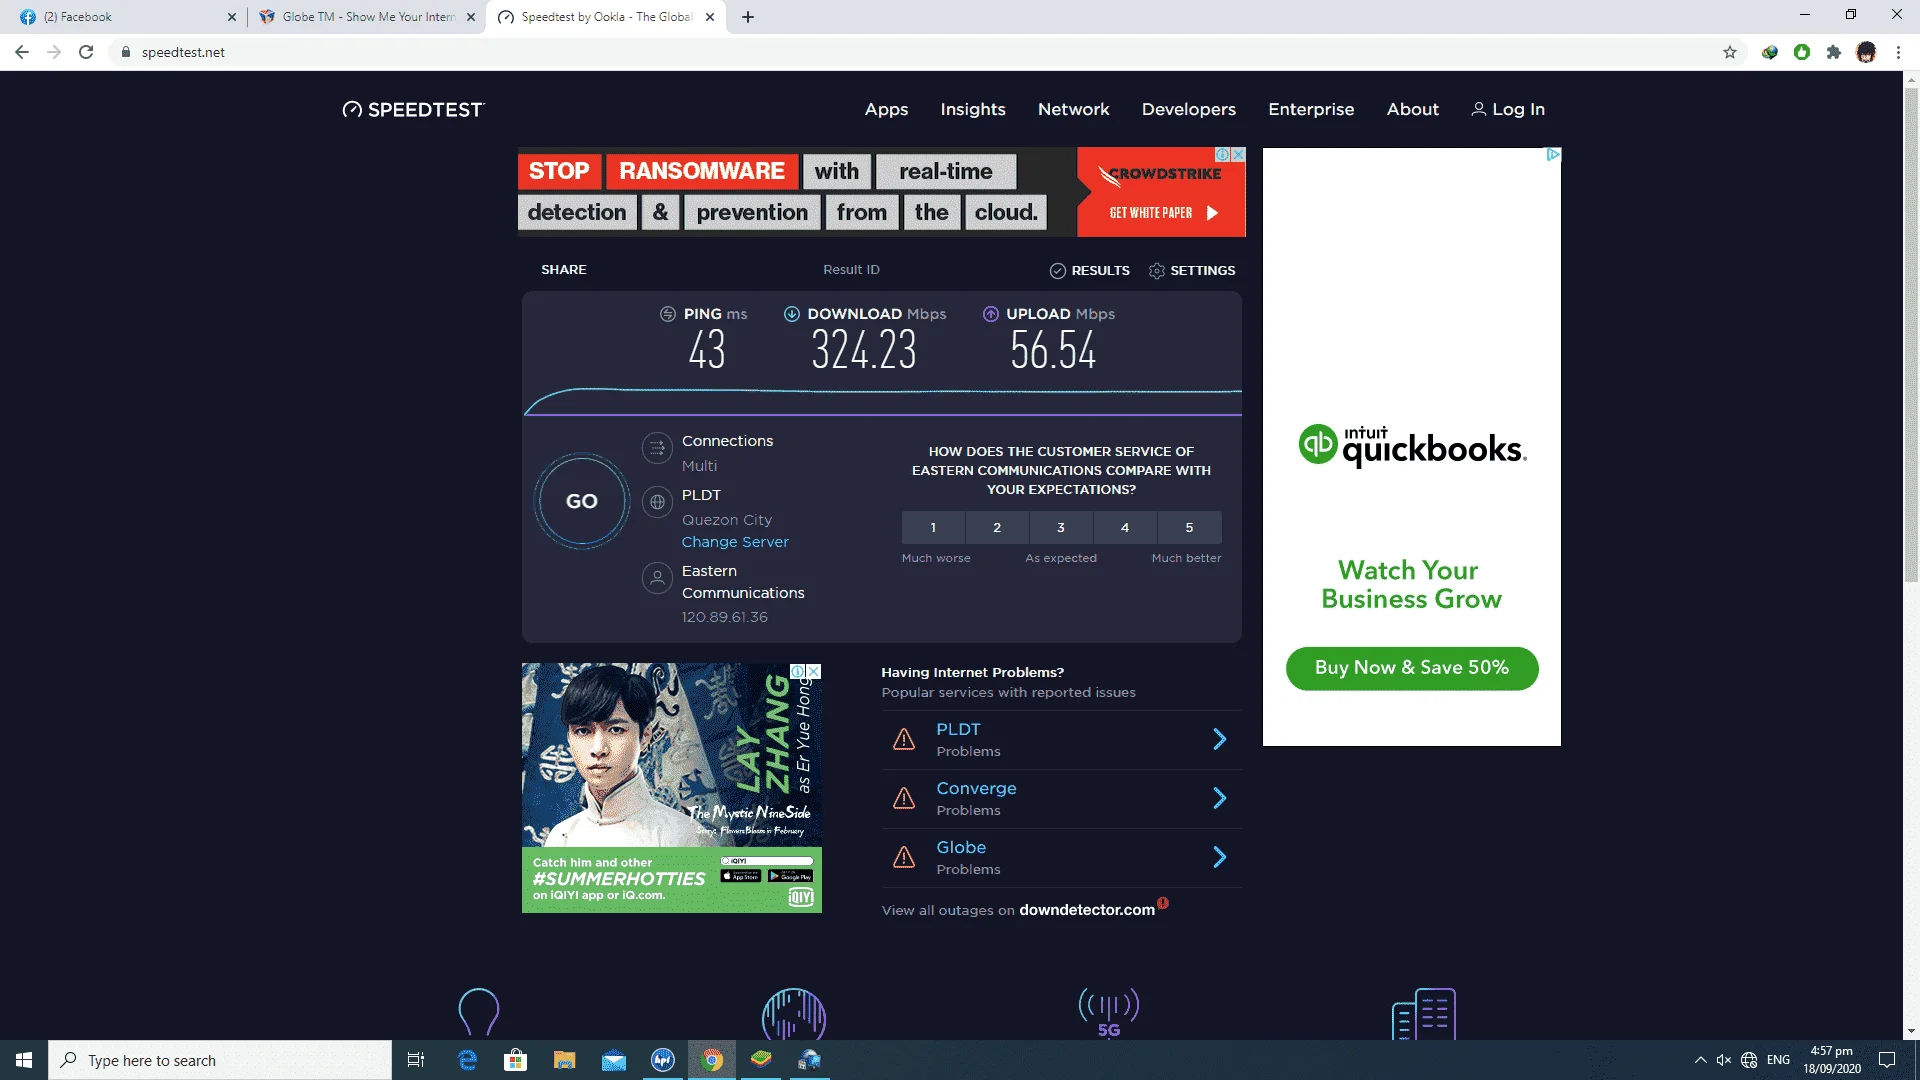This screenshot has width=1920, height=1080.
Task: Click the SHARE label
Action: point(564,270)
